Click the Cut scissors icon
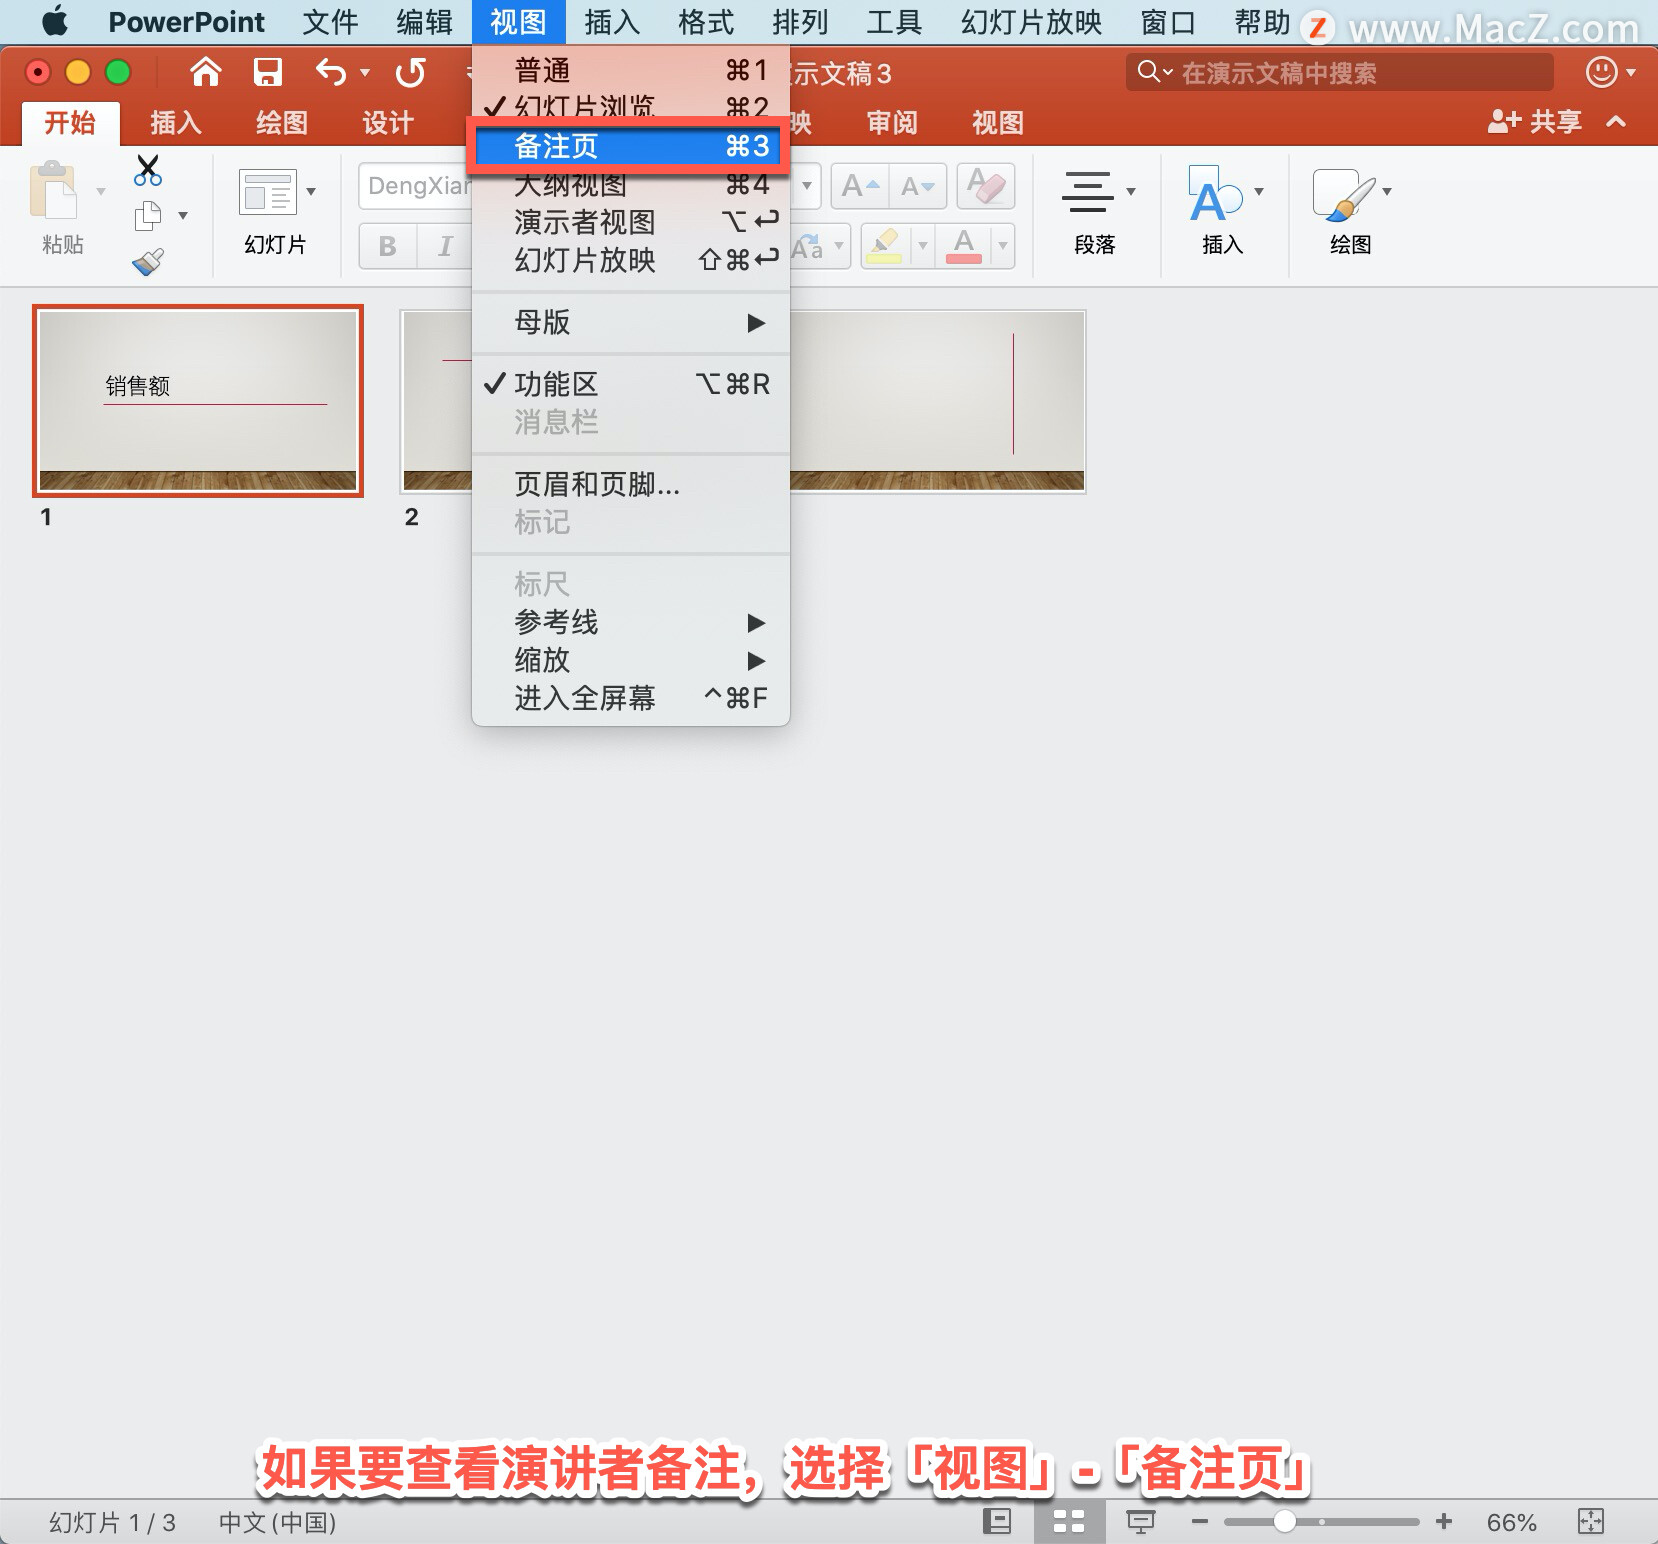The image size is (1658, 1544). click(148, 170)
